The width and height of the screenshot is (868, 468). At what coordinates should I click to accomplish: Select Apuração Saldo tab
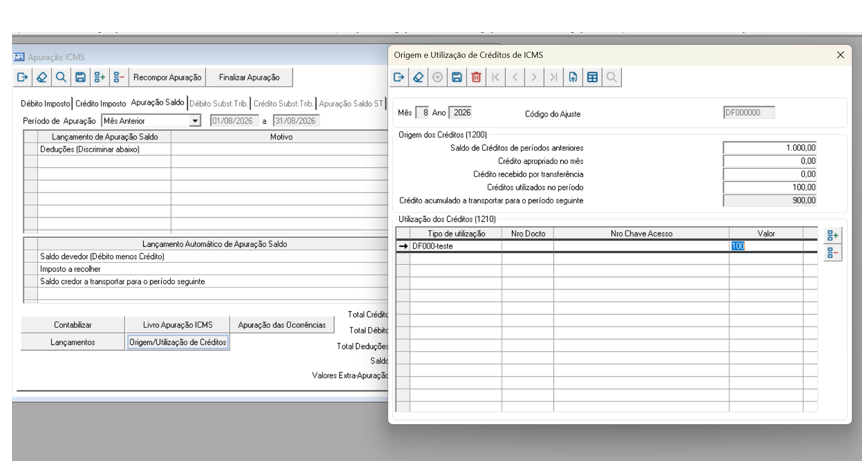157,102
